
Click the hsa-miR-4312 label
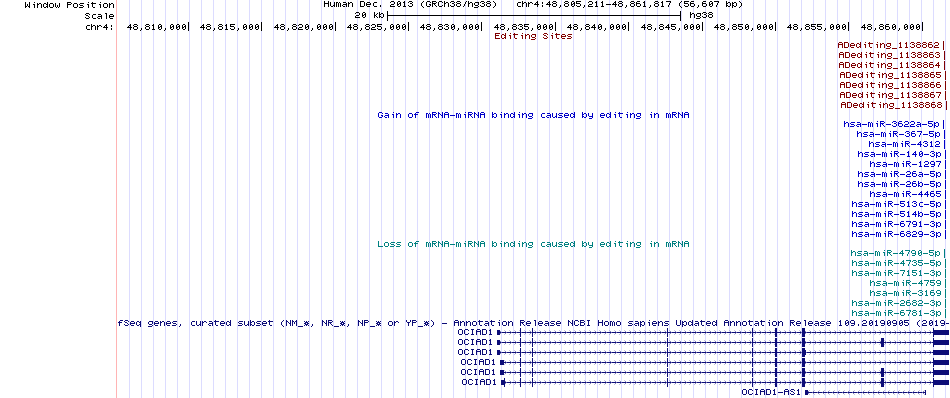click(905, 144)
